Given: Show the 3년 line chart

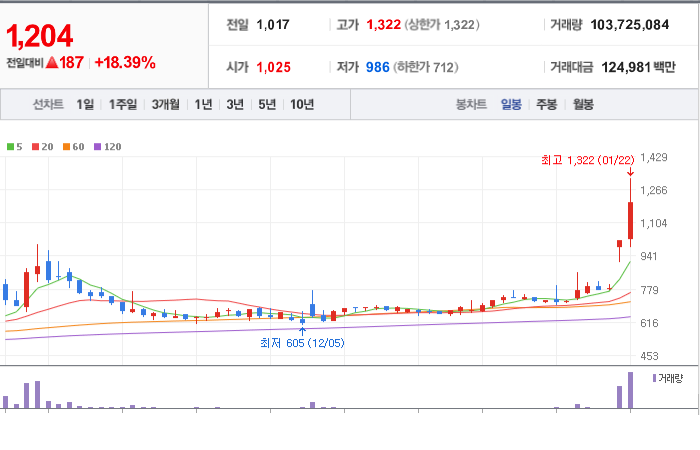Looking at the screenshot, I should point(235,104).
